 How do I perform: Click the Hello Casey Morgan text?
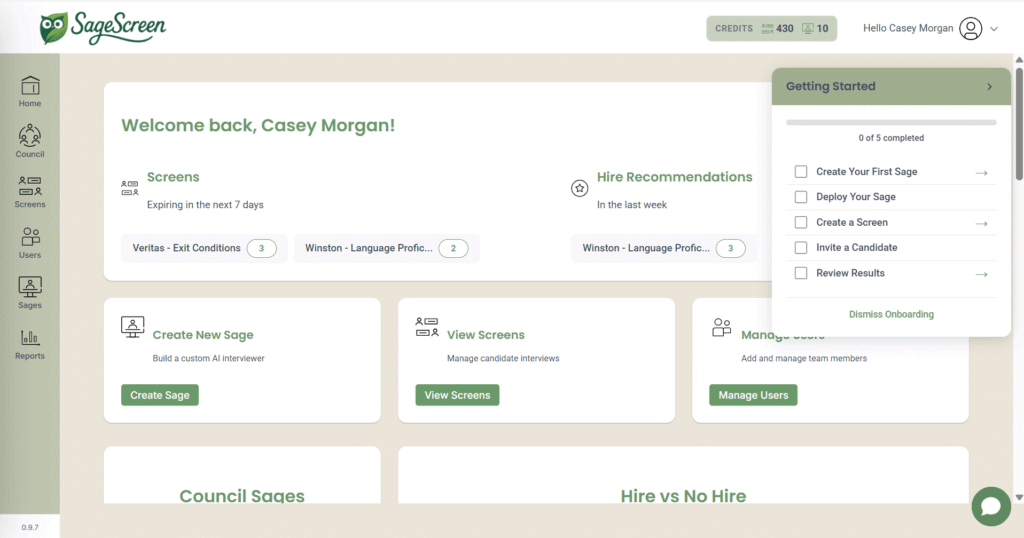(908, 28)
